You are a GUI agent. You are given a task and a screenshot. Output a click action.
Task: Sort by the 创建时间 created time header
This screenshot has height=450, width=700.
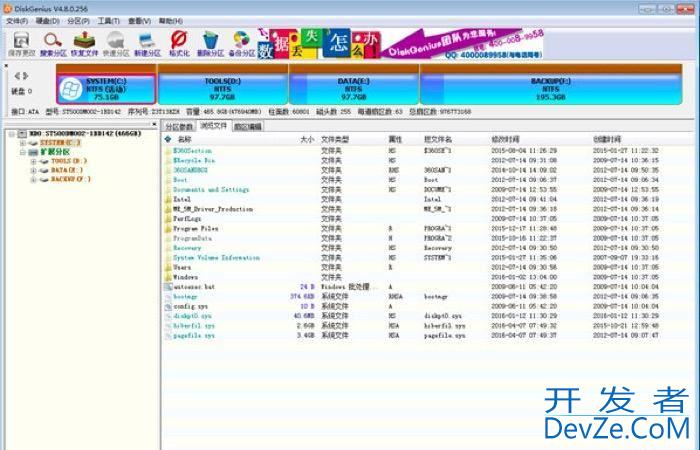(607, 139)
